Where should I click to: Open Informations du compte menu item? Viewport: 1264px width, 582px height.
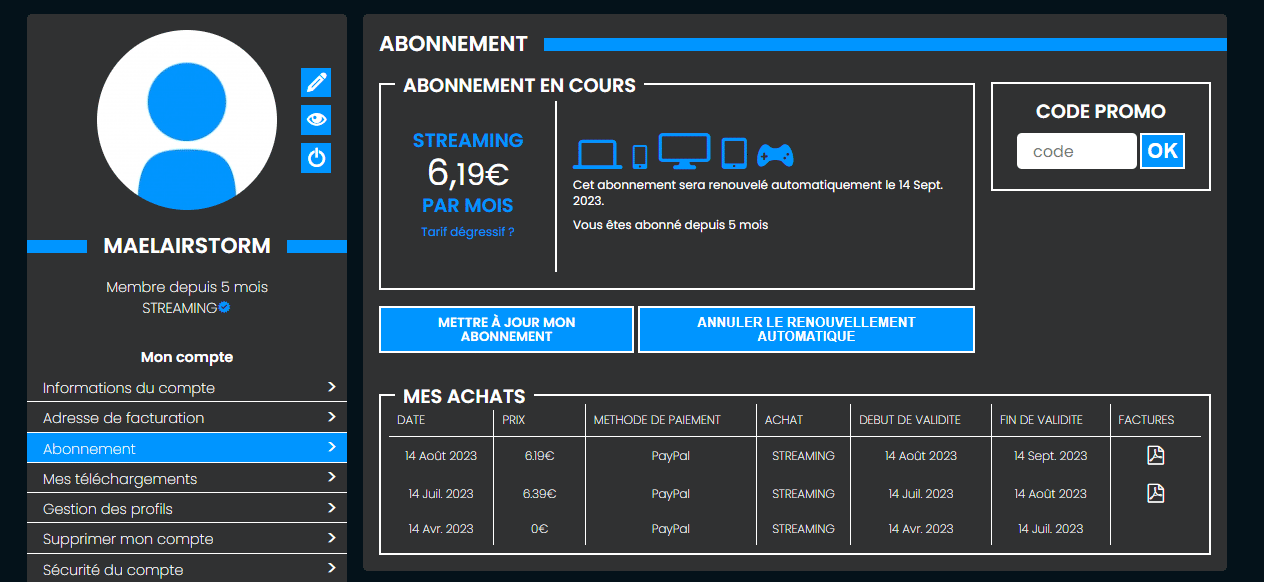187,387
